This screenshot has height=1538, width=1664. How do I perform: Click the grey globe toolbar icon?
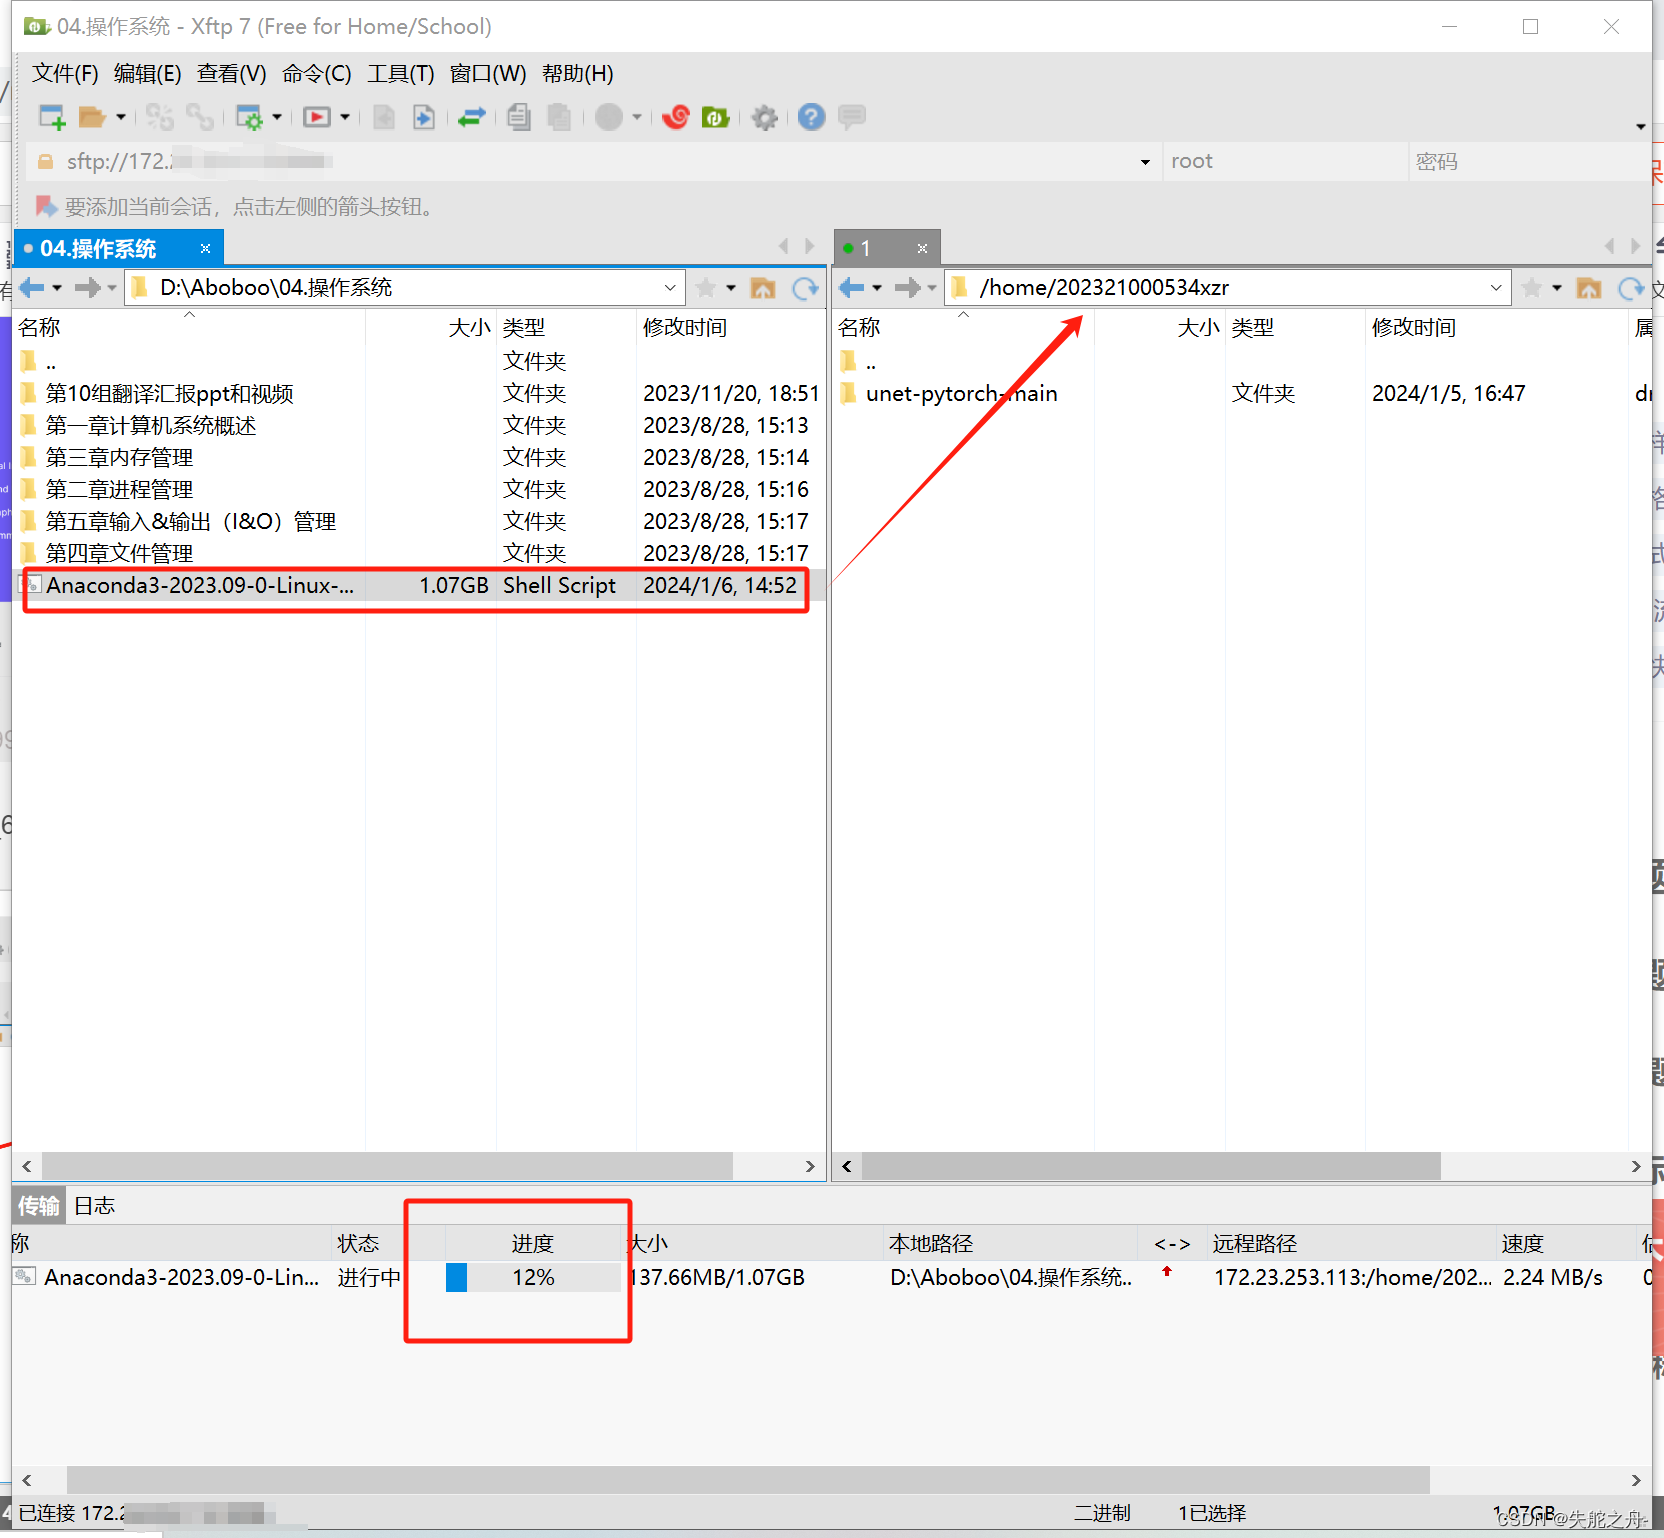tap(609, 117)
